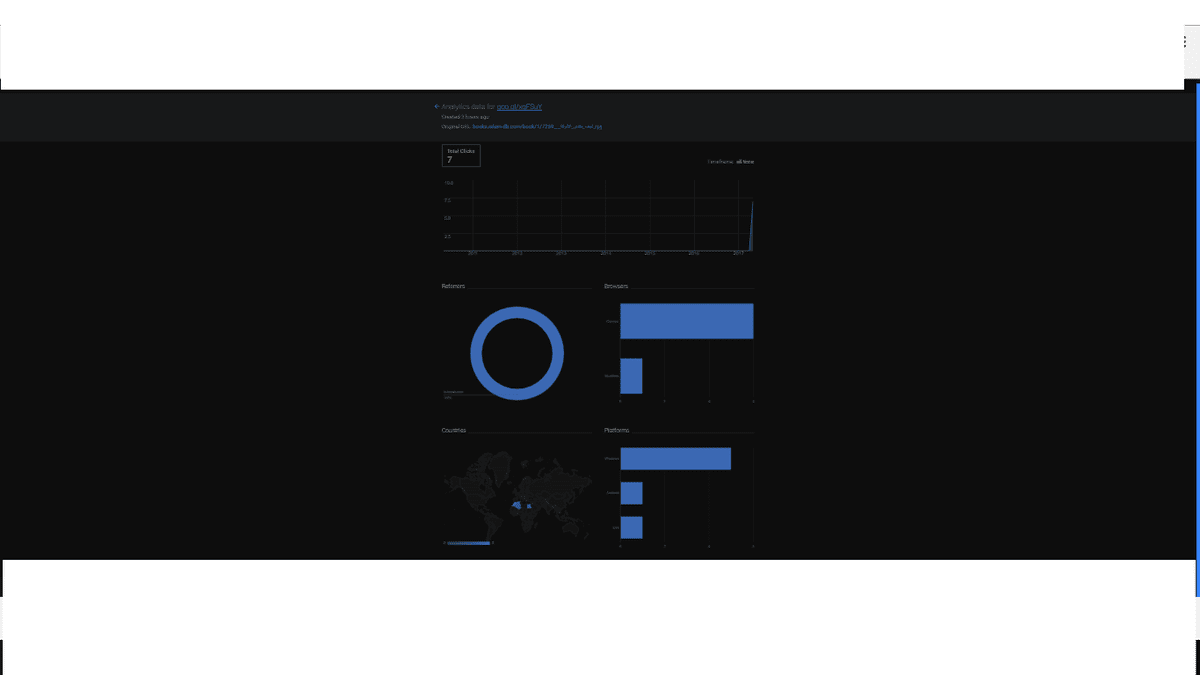Click the highlighted country on world map
This screenshot has height=675, width=1200.
click(518, 506)
